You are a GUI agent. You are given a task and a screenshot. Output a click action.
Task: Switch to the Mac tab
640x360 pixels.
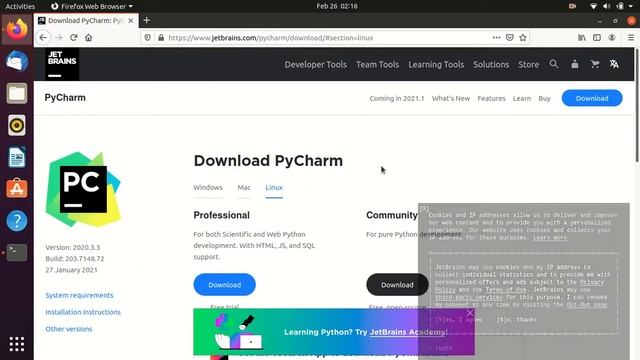[x=244, y=188]
